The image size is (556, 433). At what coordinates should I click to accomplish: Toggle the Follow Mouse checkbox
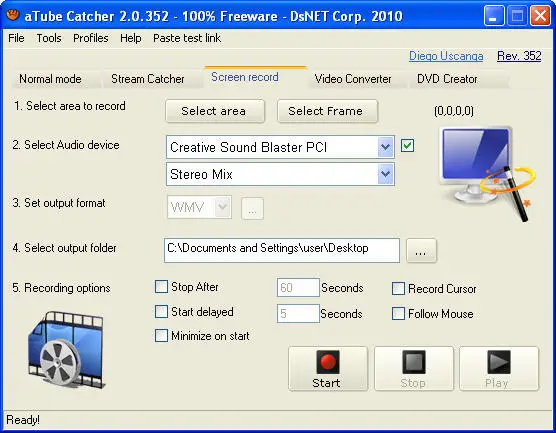[x=398, y=313]
